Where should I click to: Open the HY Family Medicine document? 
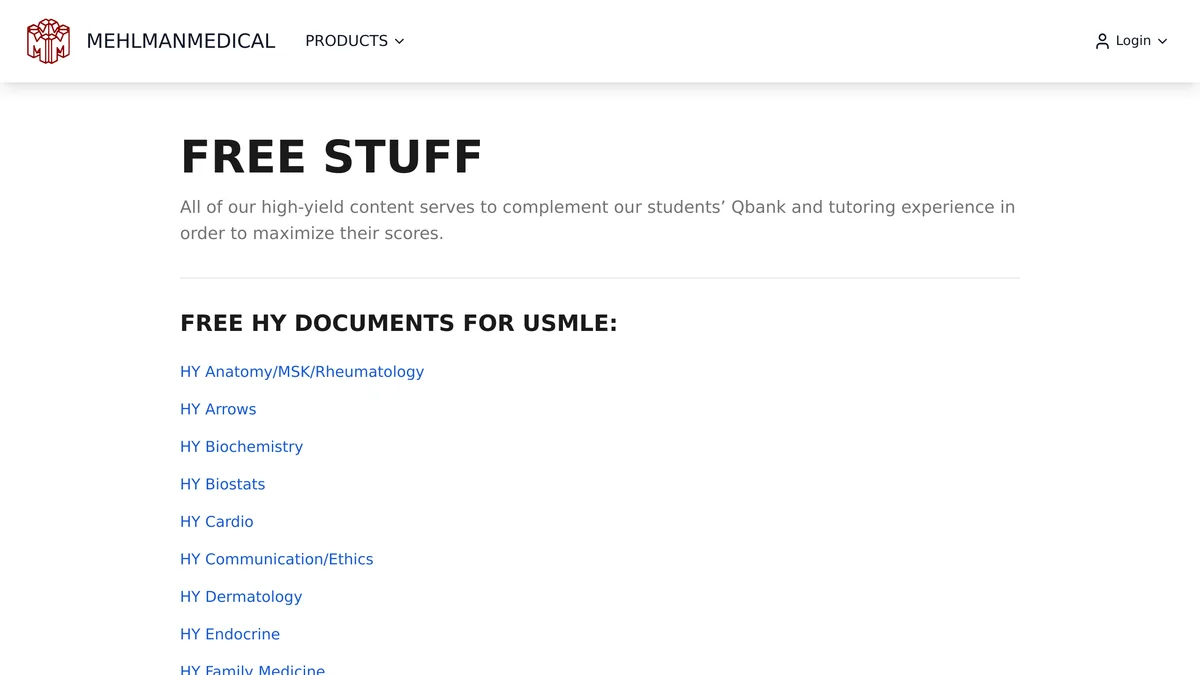click(x=253, y=669)
